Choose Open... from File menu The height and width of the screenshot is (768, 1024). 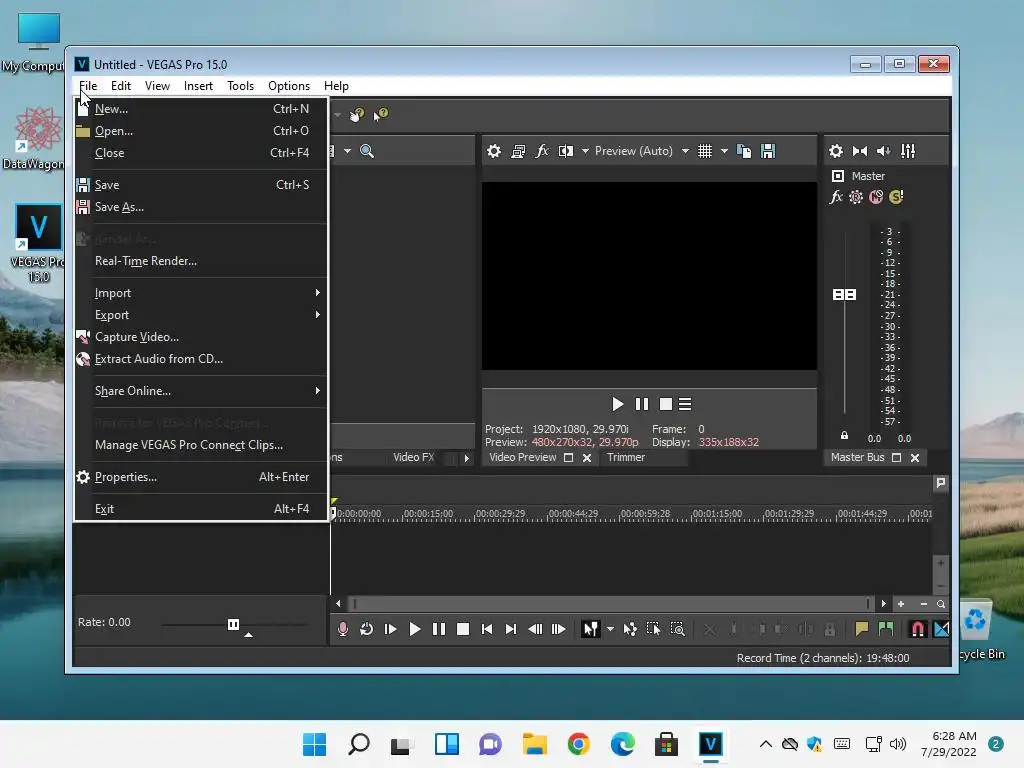(200, 131)
